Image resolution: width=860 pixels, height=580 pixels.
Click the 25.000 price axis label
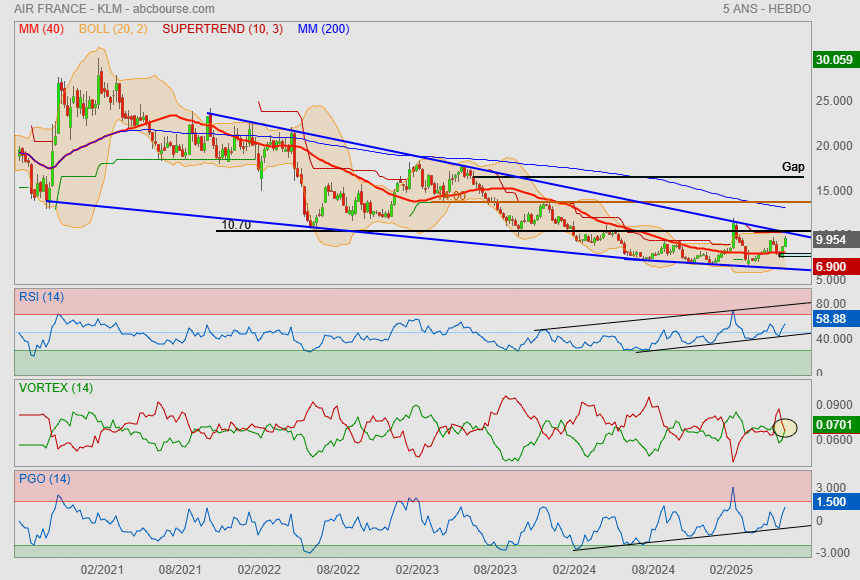click(x=834, y=101)
